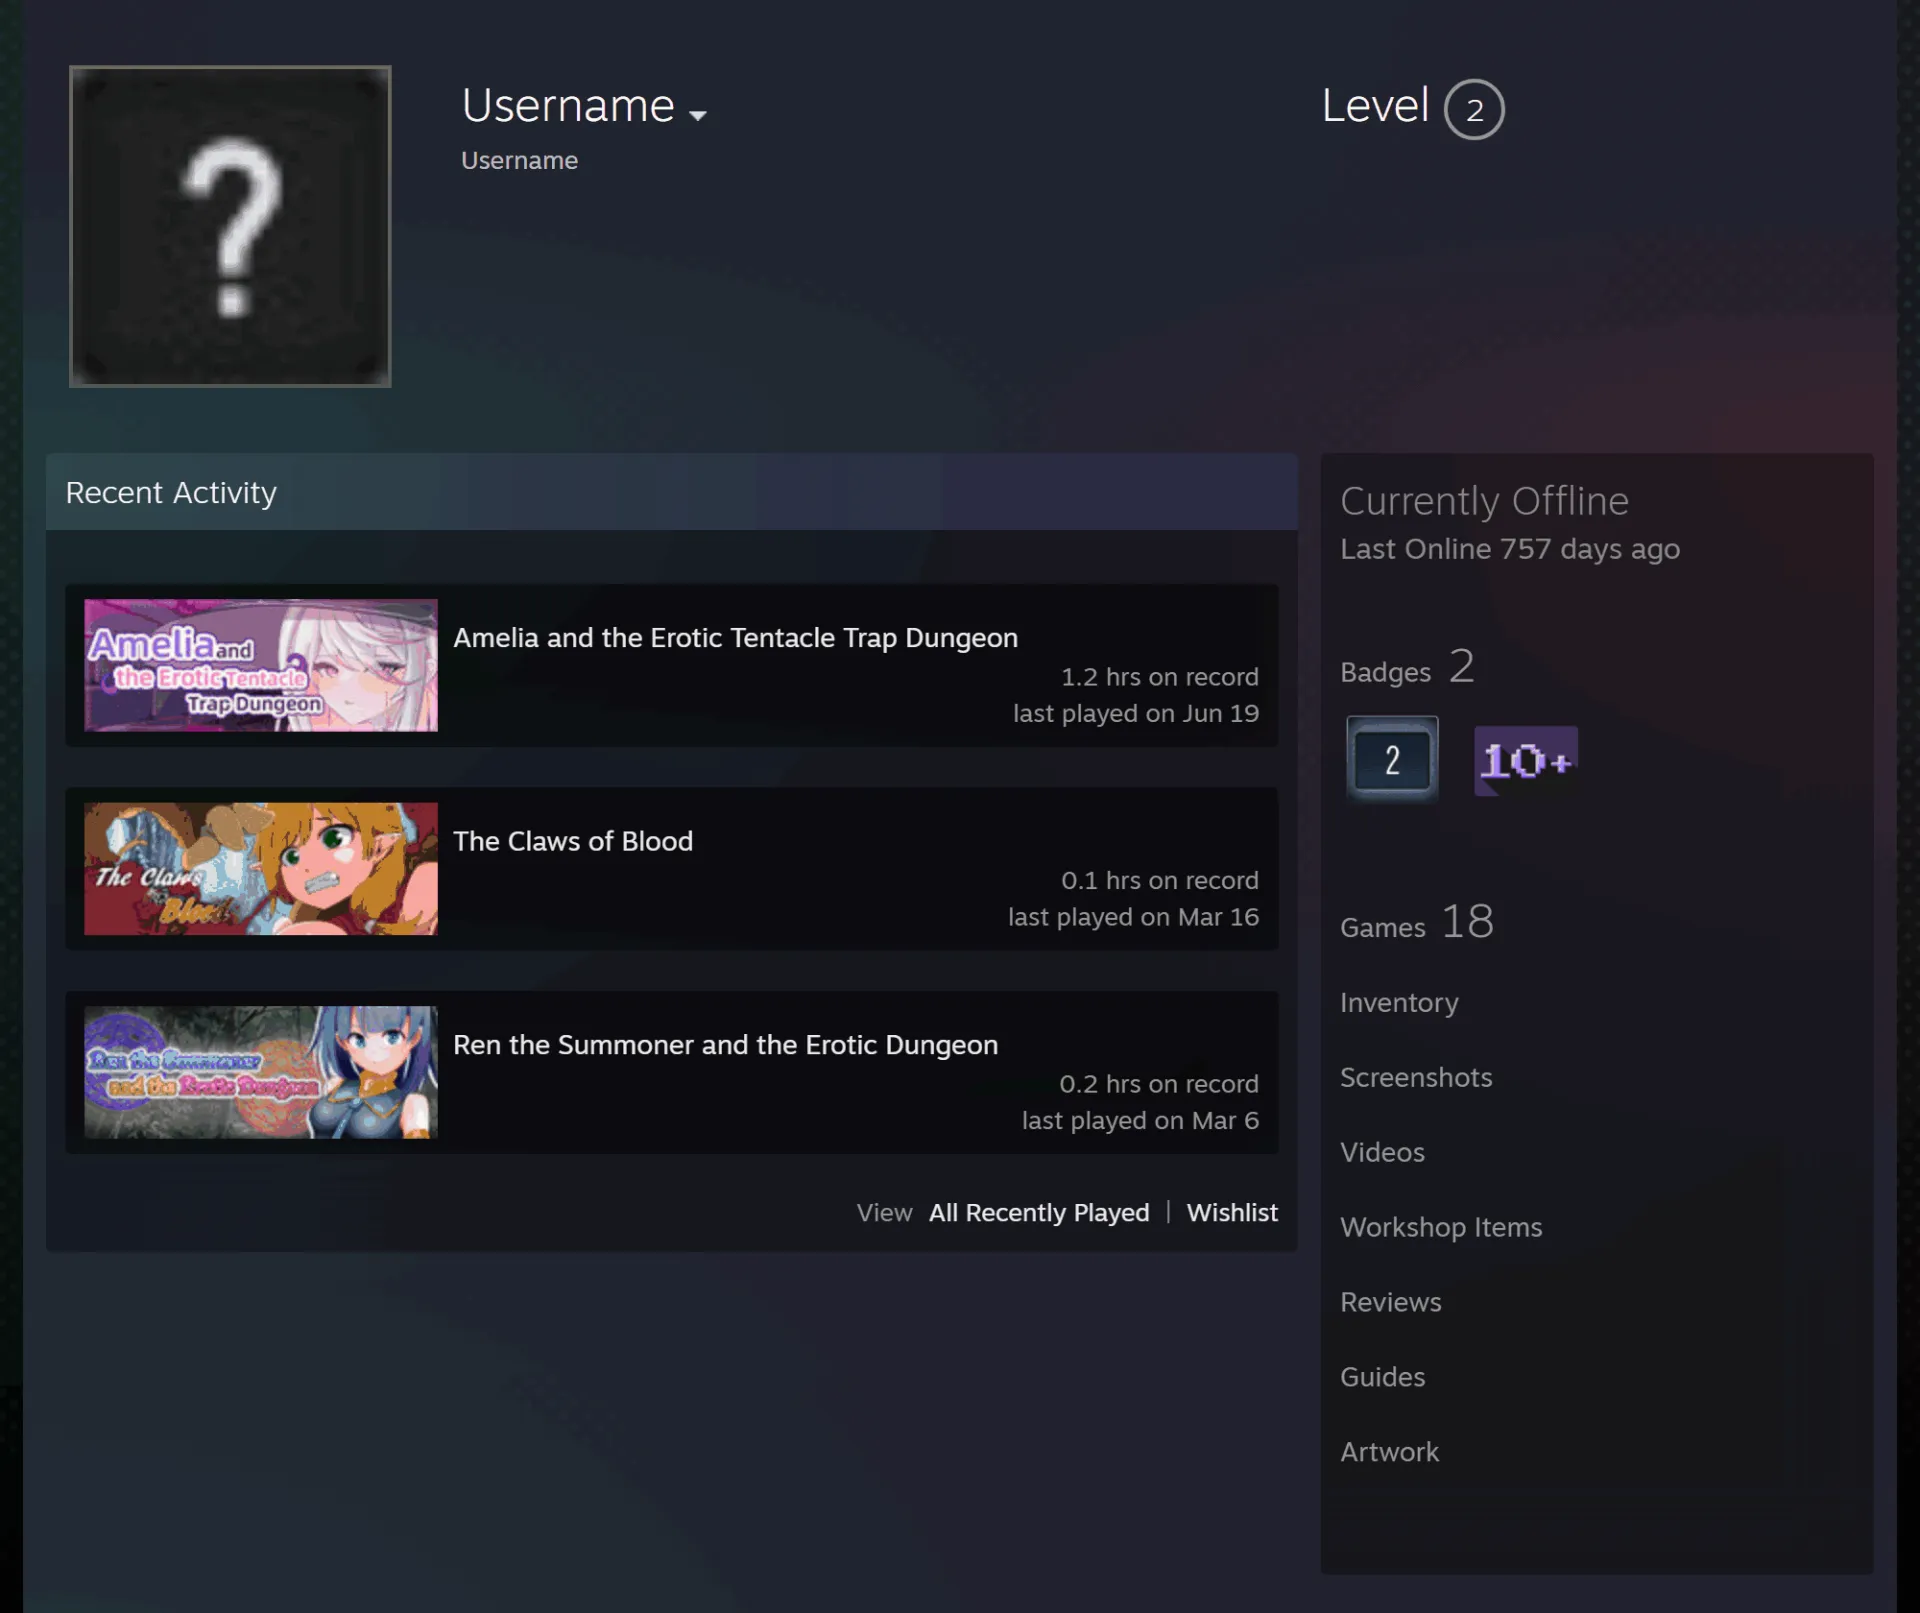This screenshot has height=1613, width=1920.
Task: Click Last Online 757 days ago text
Action: tap(1510, 550)
